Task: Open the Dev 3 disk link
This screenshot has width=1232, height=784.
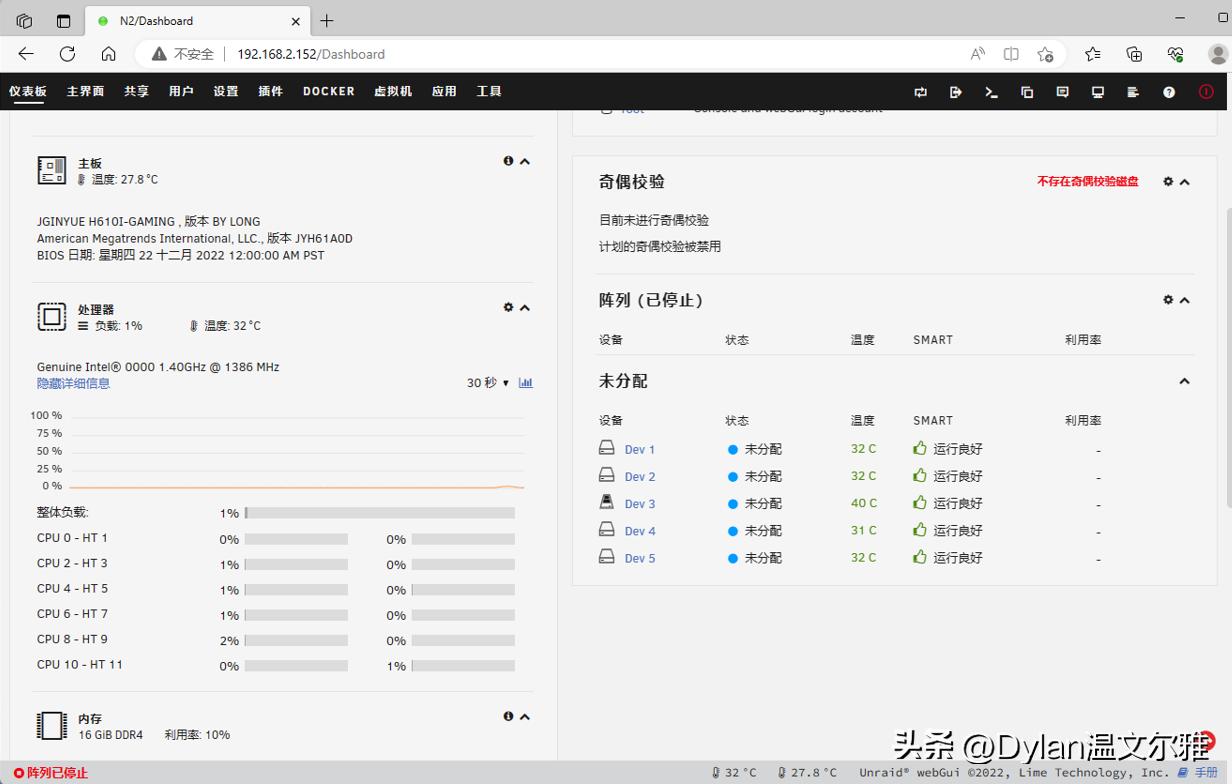Action: (639, 503)
